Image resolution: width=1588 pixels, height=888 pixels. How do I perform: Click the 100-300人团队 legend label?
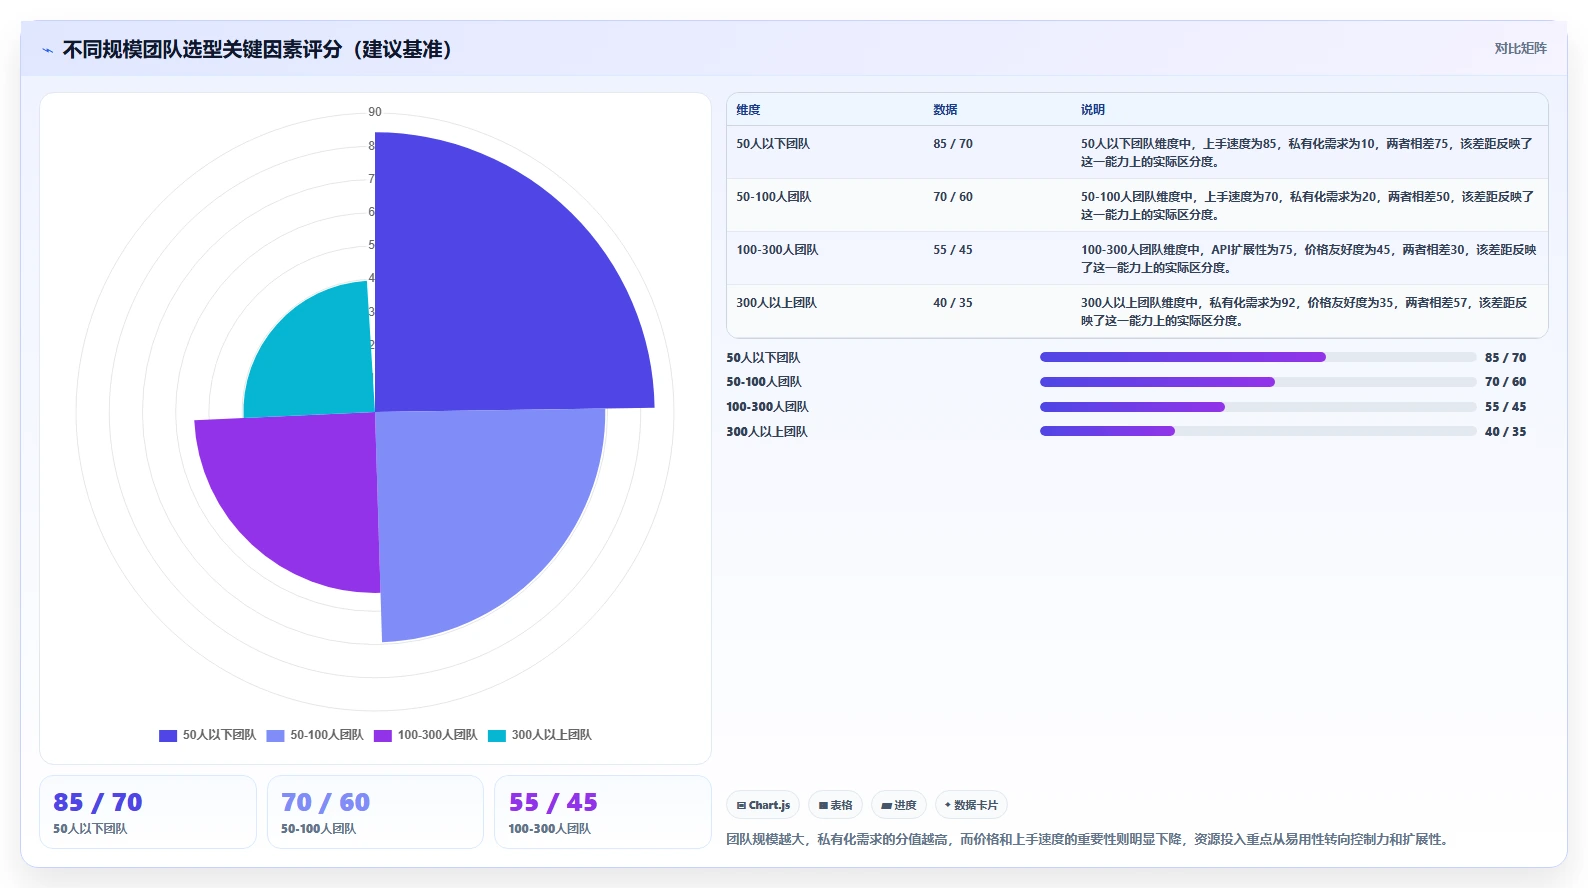[x=438, y=735]
